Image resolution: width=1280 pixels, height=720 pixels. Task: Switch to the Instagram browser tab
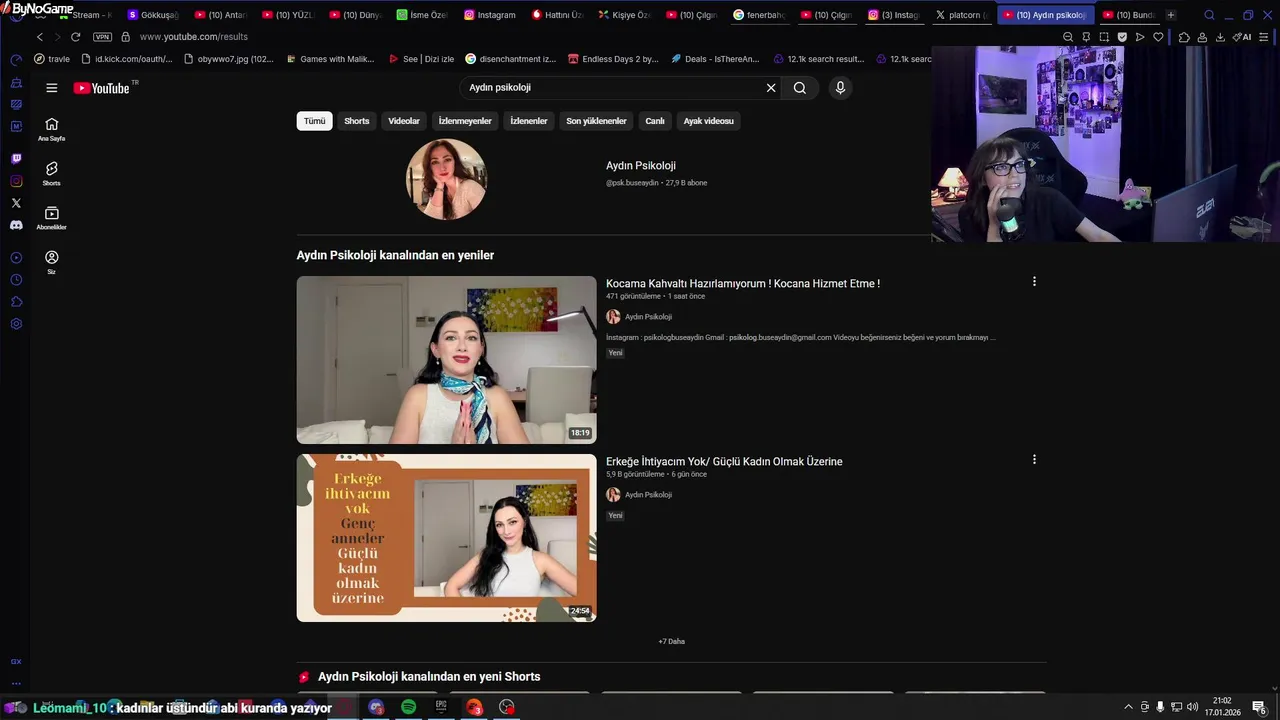[490, 15]
